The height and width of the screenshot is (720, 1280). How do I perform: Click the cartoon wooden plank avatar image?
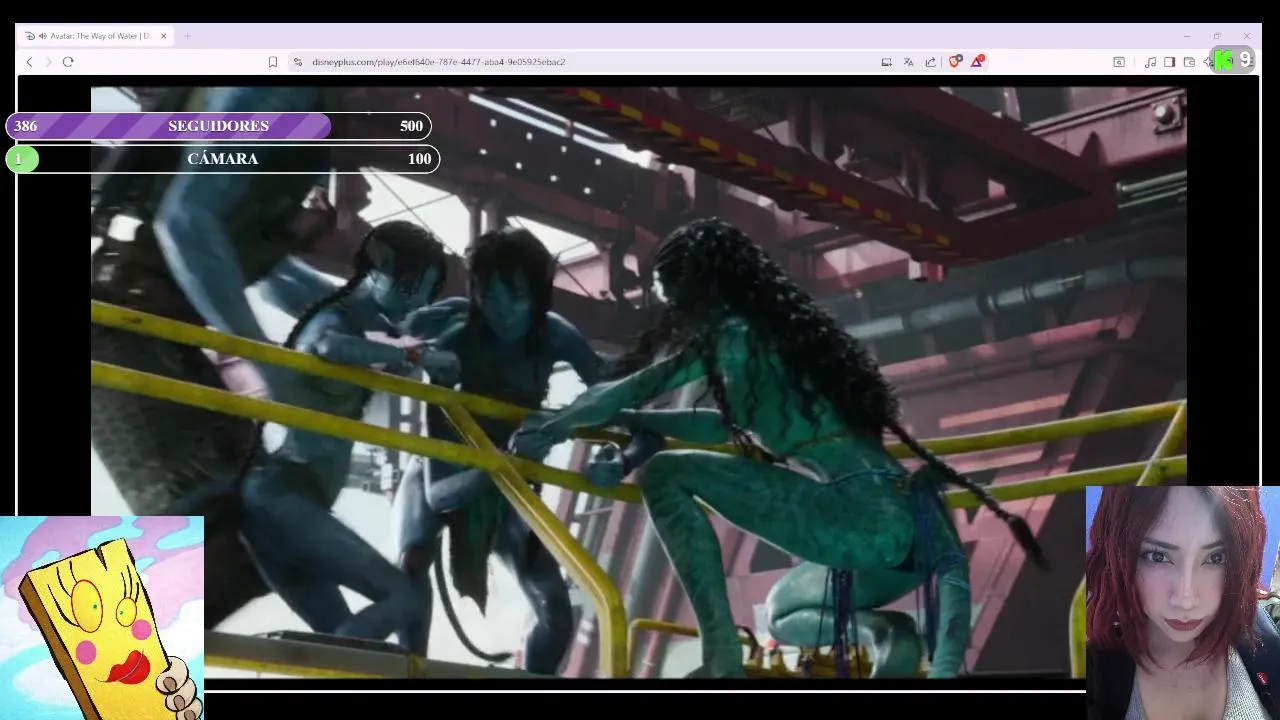102,618
